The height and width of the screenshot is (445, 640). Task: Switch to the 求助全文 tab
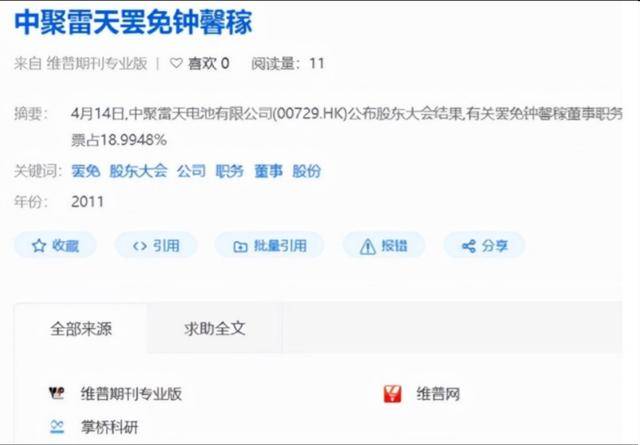[x=215, y=328]
